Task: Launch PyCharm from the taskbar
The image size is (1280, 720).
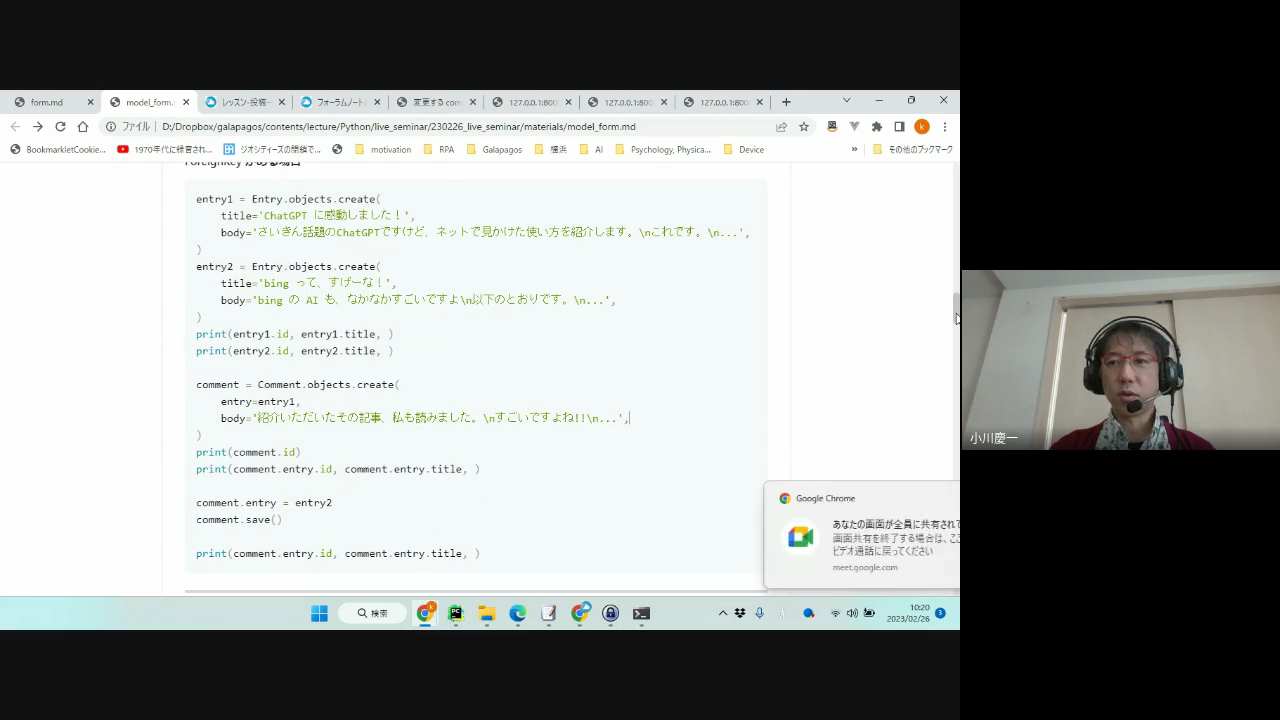Action: (x=456, y=613)
